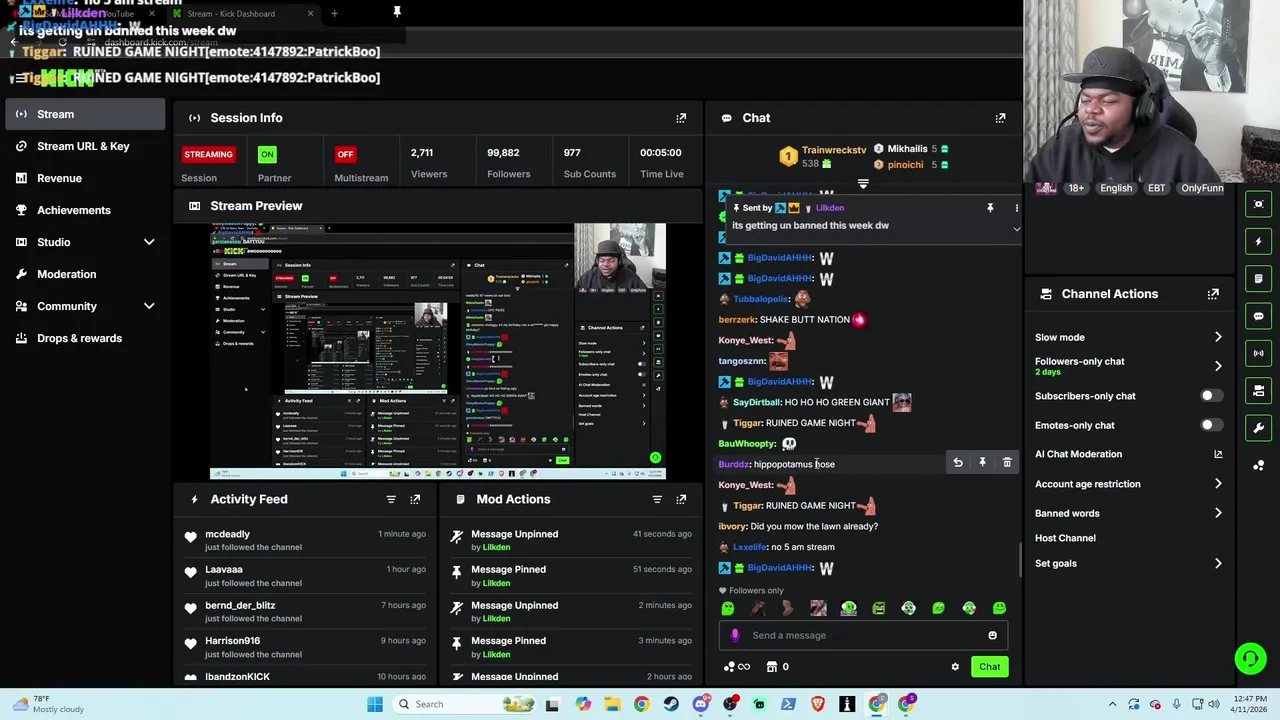Open Set goals settings arrow
The height and width of the screenshot is (720, 1280).
tap(1218, 563)
